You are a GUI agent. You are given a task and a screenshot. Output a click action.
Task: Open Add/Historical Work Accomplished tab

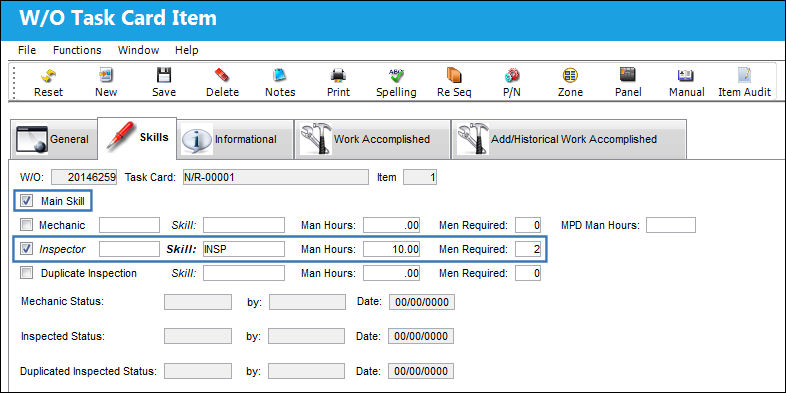(569, 139)
